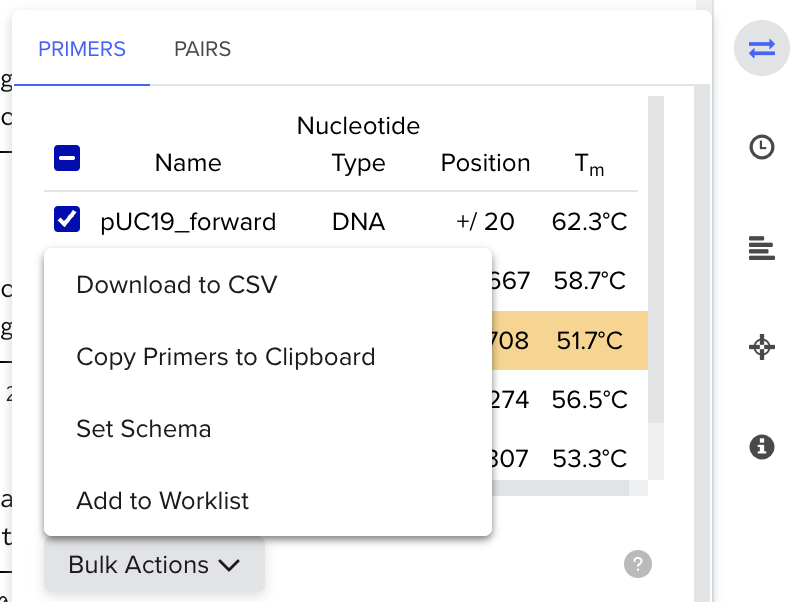Open the version history clock icon

(x=761, y=147)
